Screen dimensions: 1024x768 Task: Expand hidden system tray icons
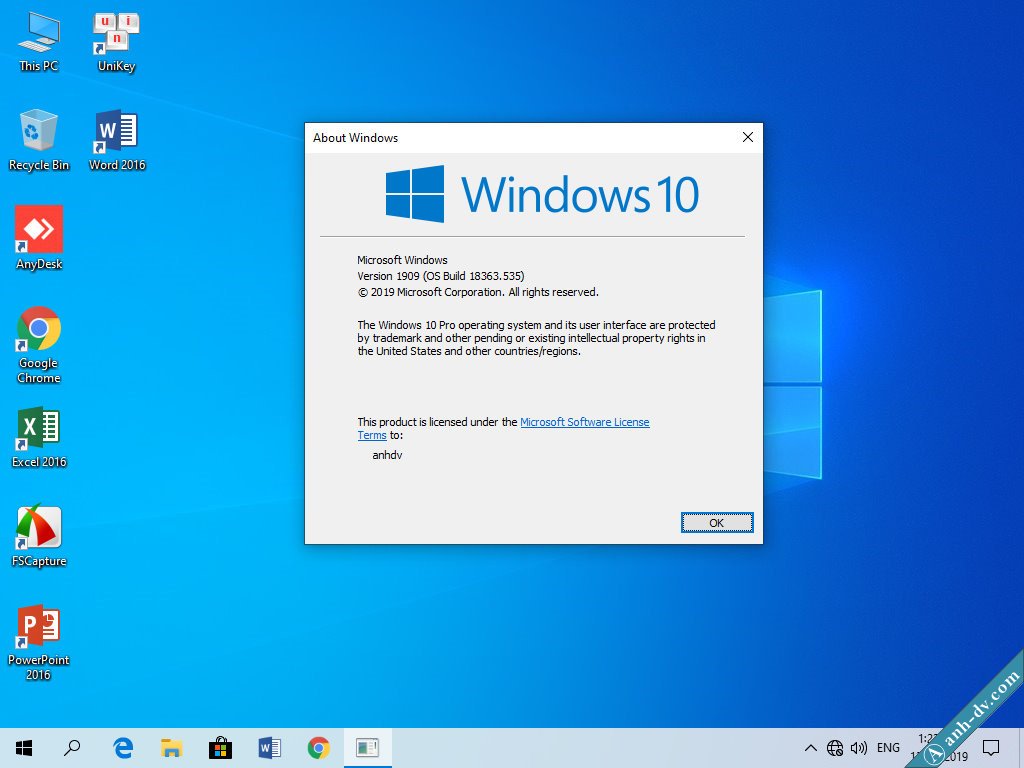(x=810, y=747)
